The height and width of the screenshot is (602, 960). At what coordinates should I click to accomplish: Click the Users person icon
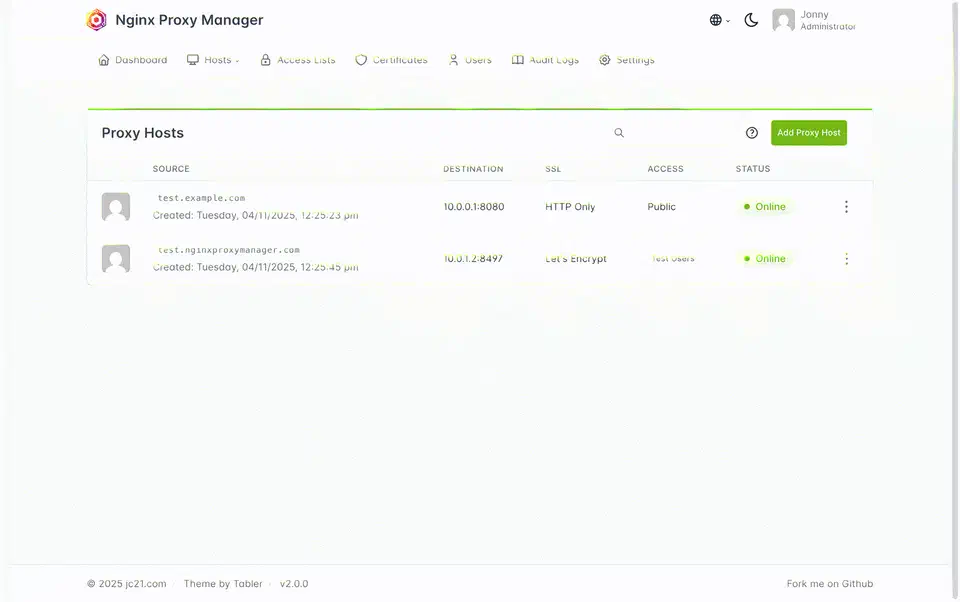click(452, 59)
